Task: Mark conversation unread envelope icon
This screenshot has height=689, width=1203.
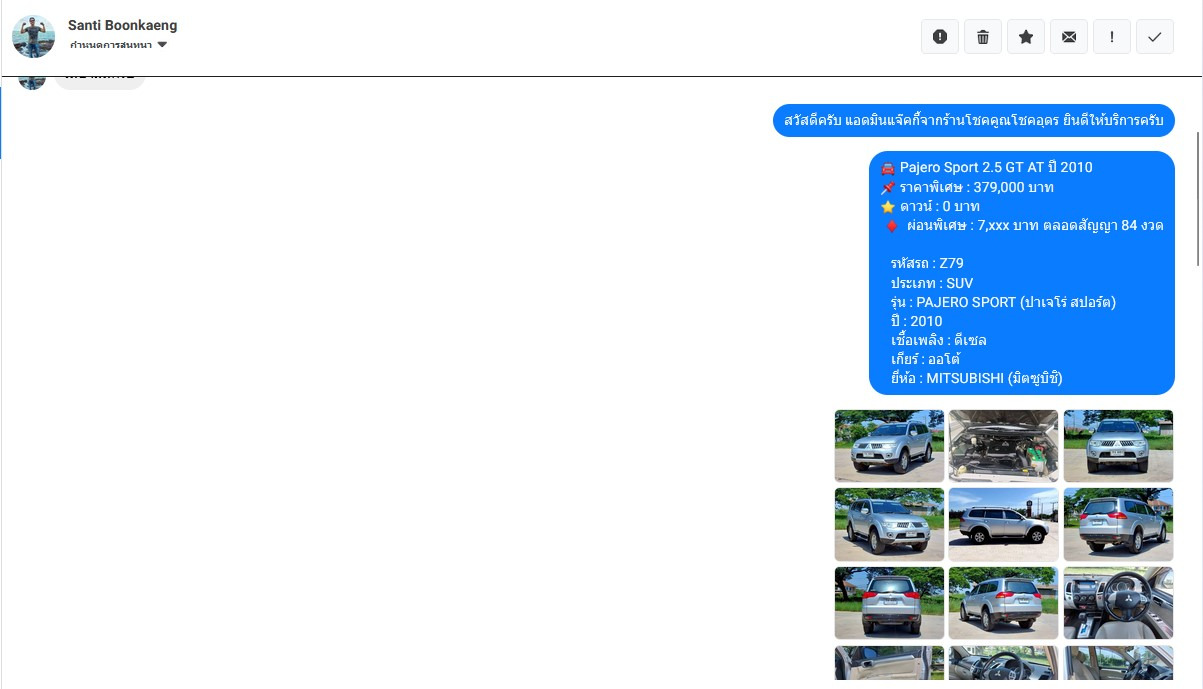Action: click(1069, 37)
